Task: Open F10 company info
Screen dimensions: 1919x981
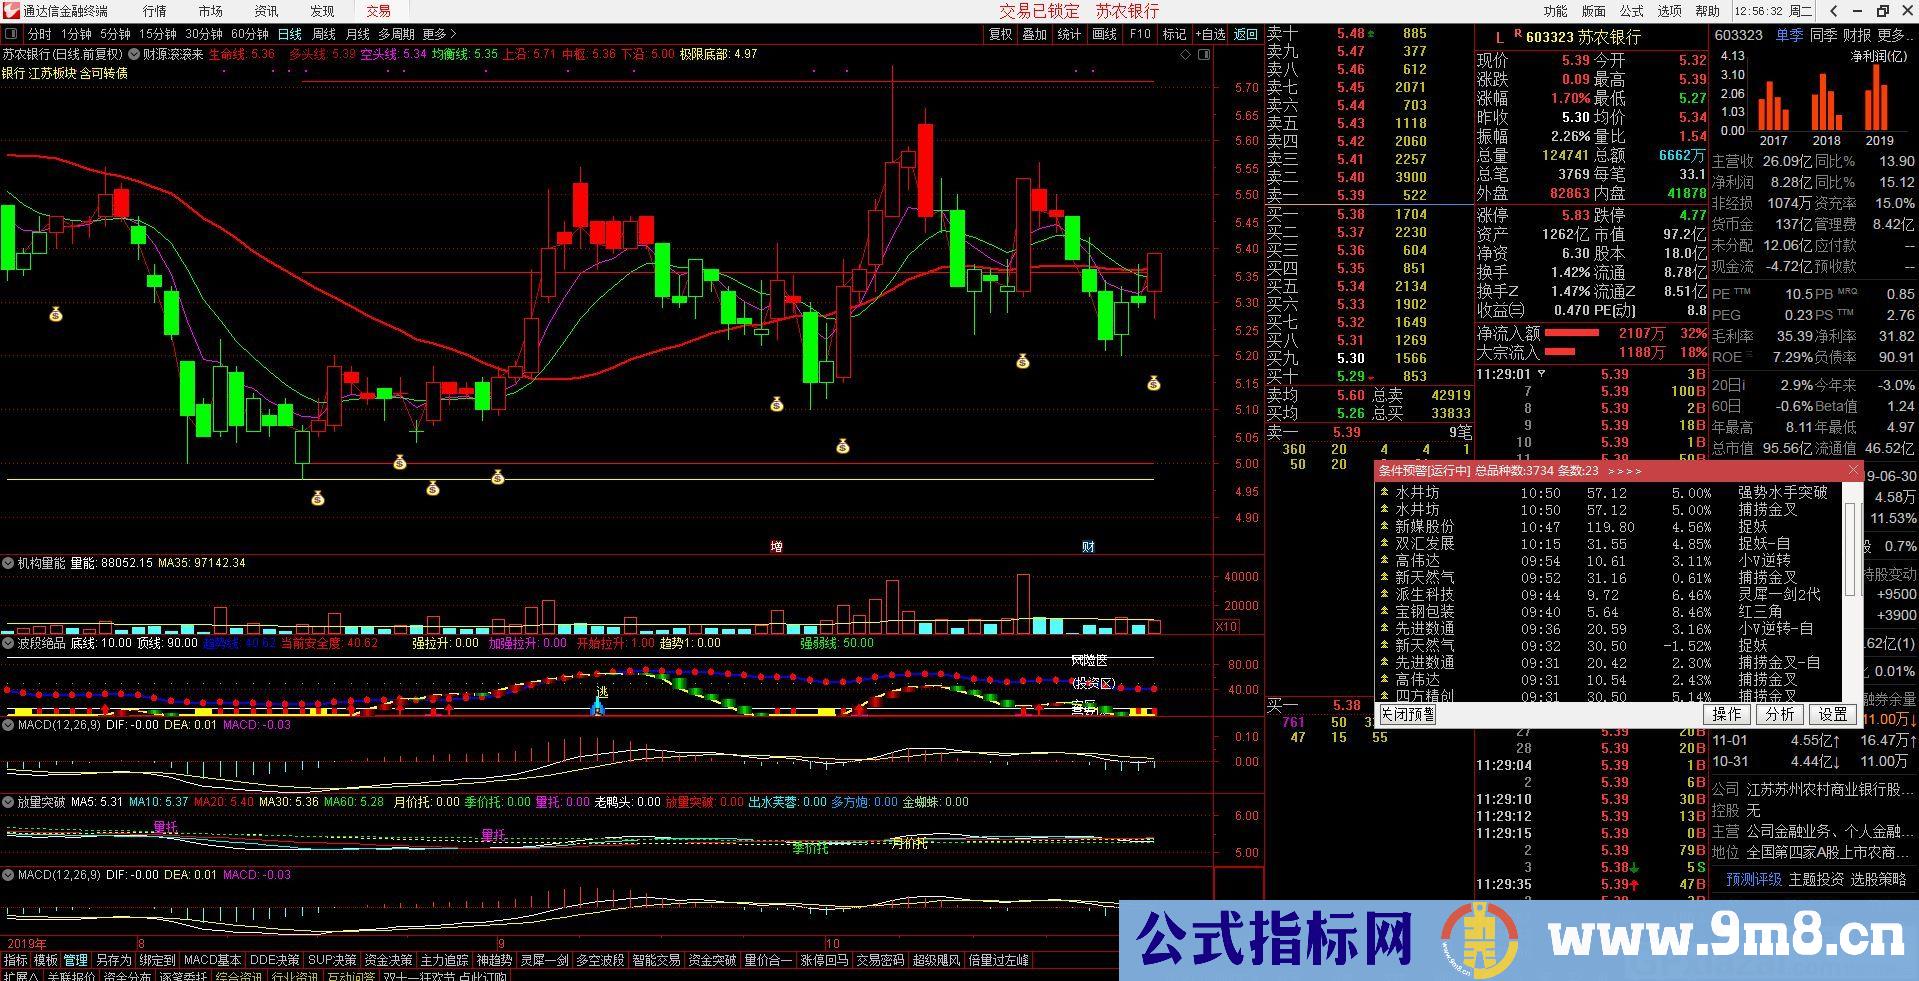Action: pyautogui.click(x=1140, y=34)
